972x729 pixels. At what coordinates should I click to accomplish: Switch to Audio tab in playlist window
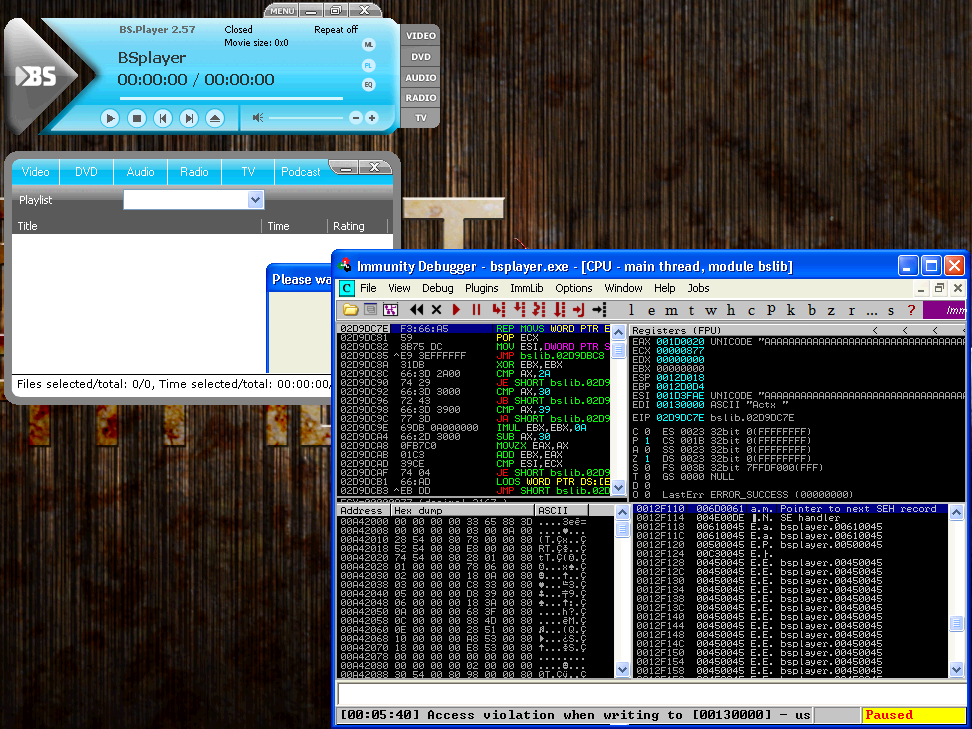[x=140, y=172]
